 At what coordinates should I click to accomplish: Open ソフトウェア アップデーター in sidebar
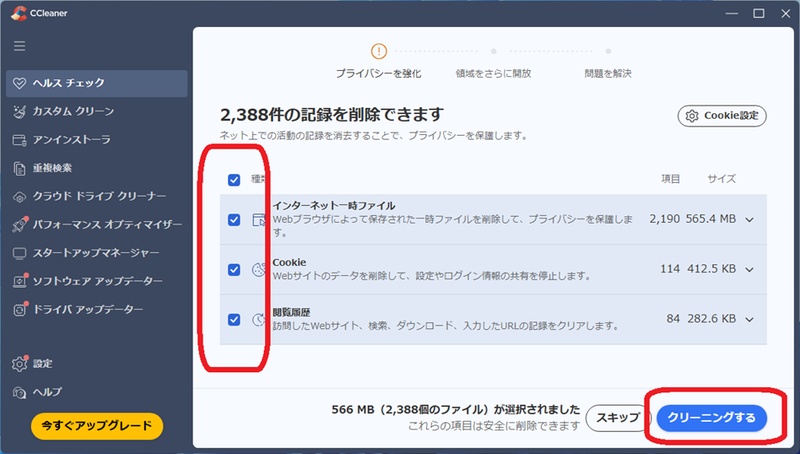(96, 282)
